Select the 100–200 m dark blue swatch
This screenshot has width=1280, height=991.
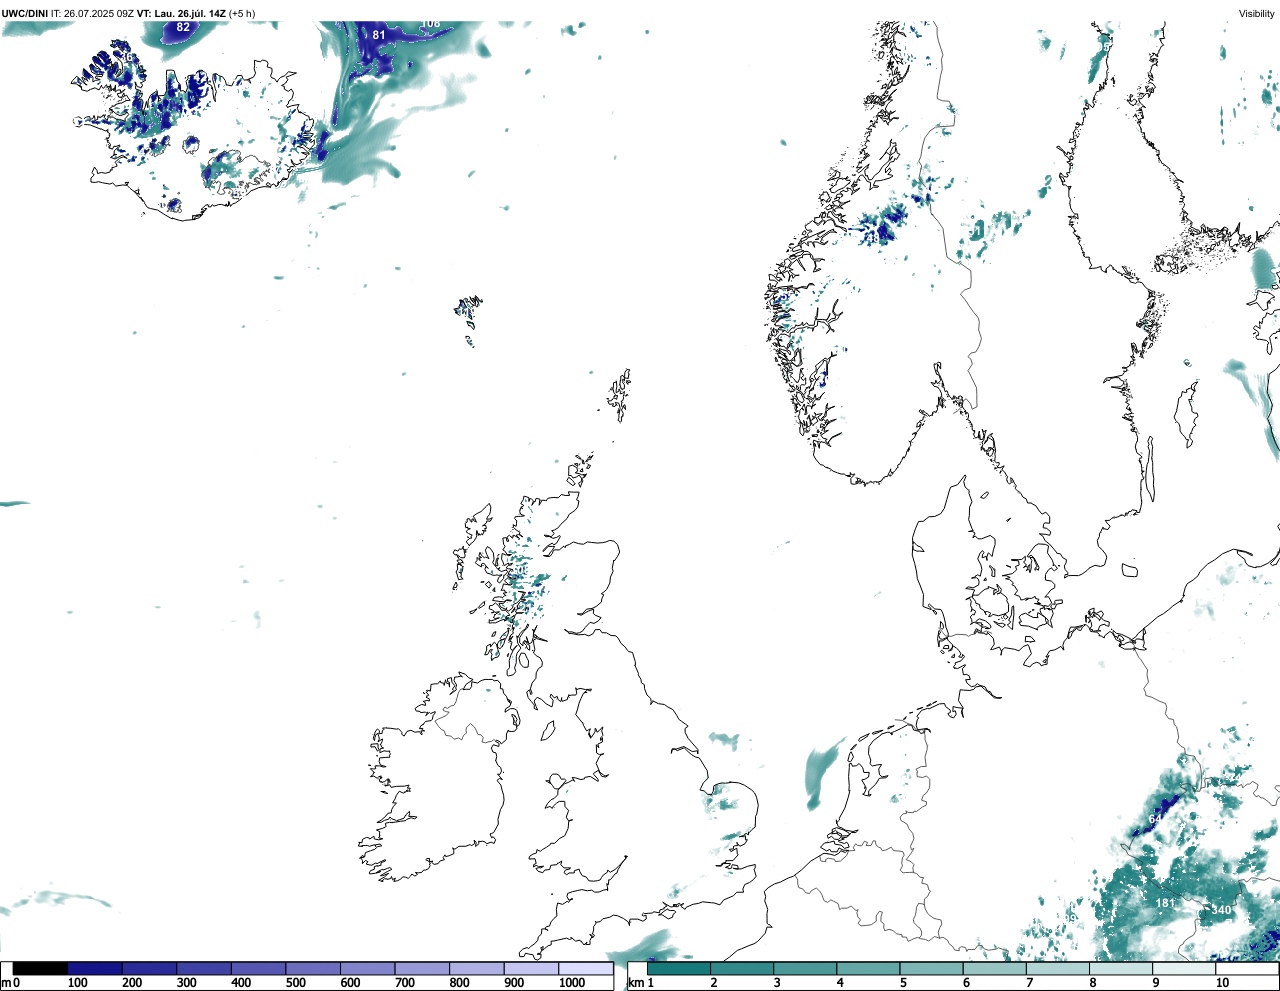click(95, 968)
